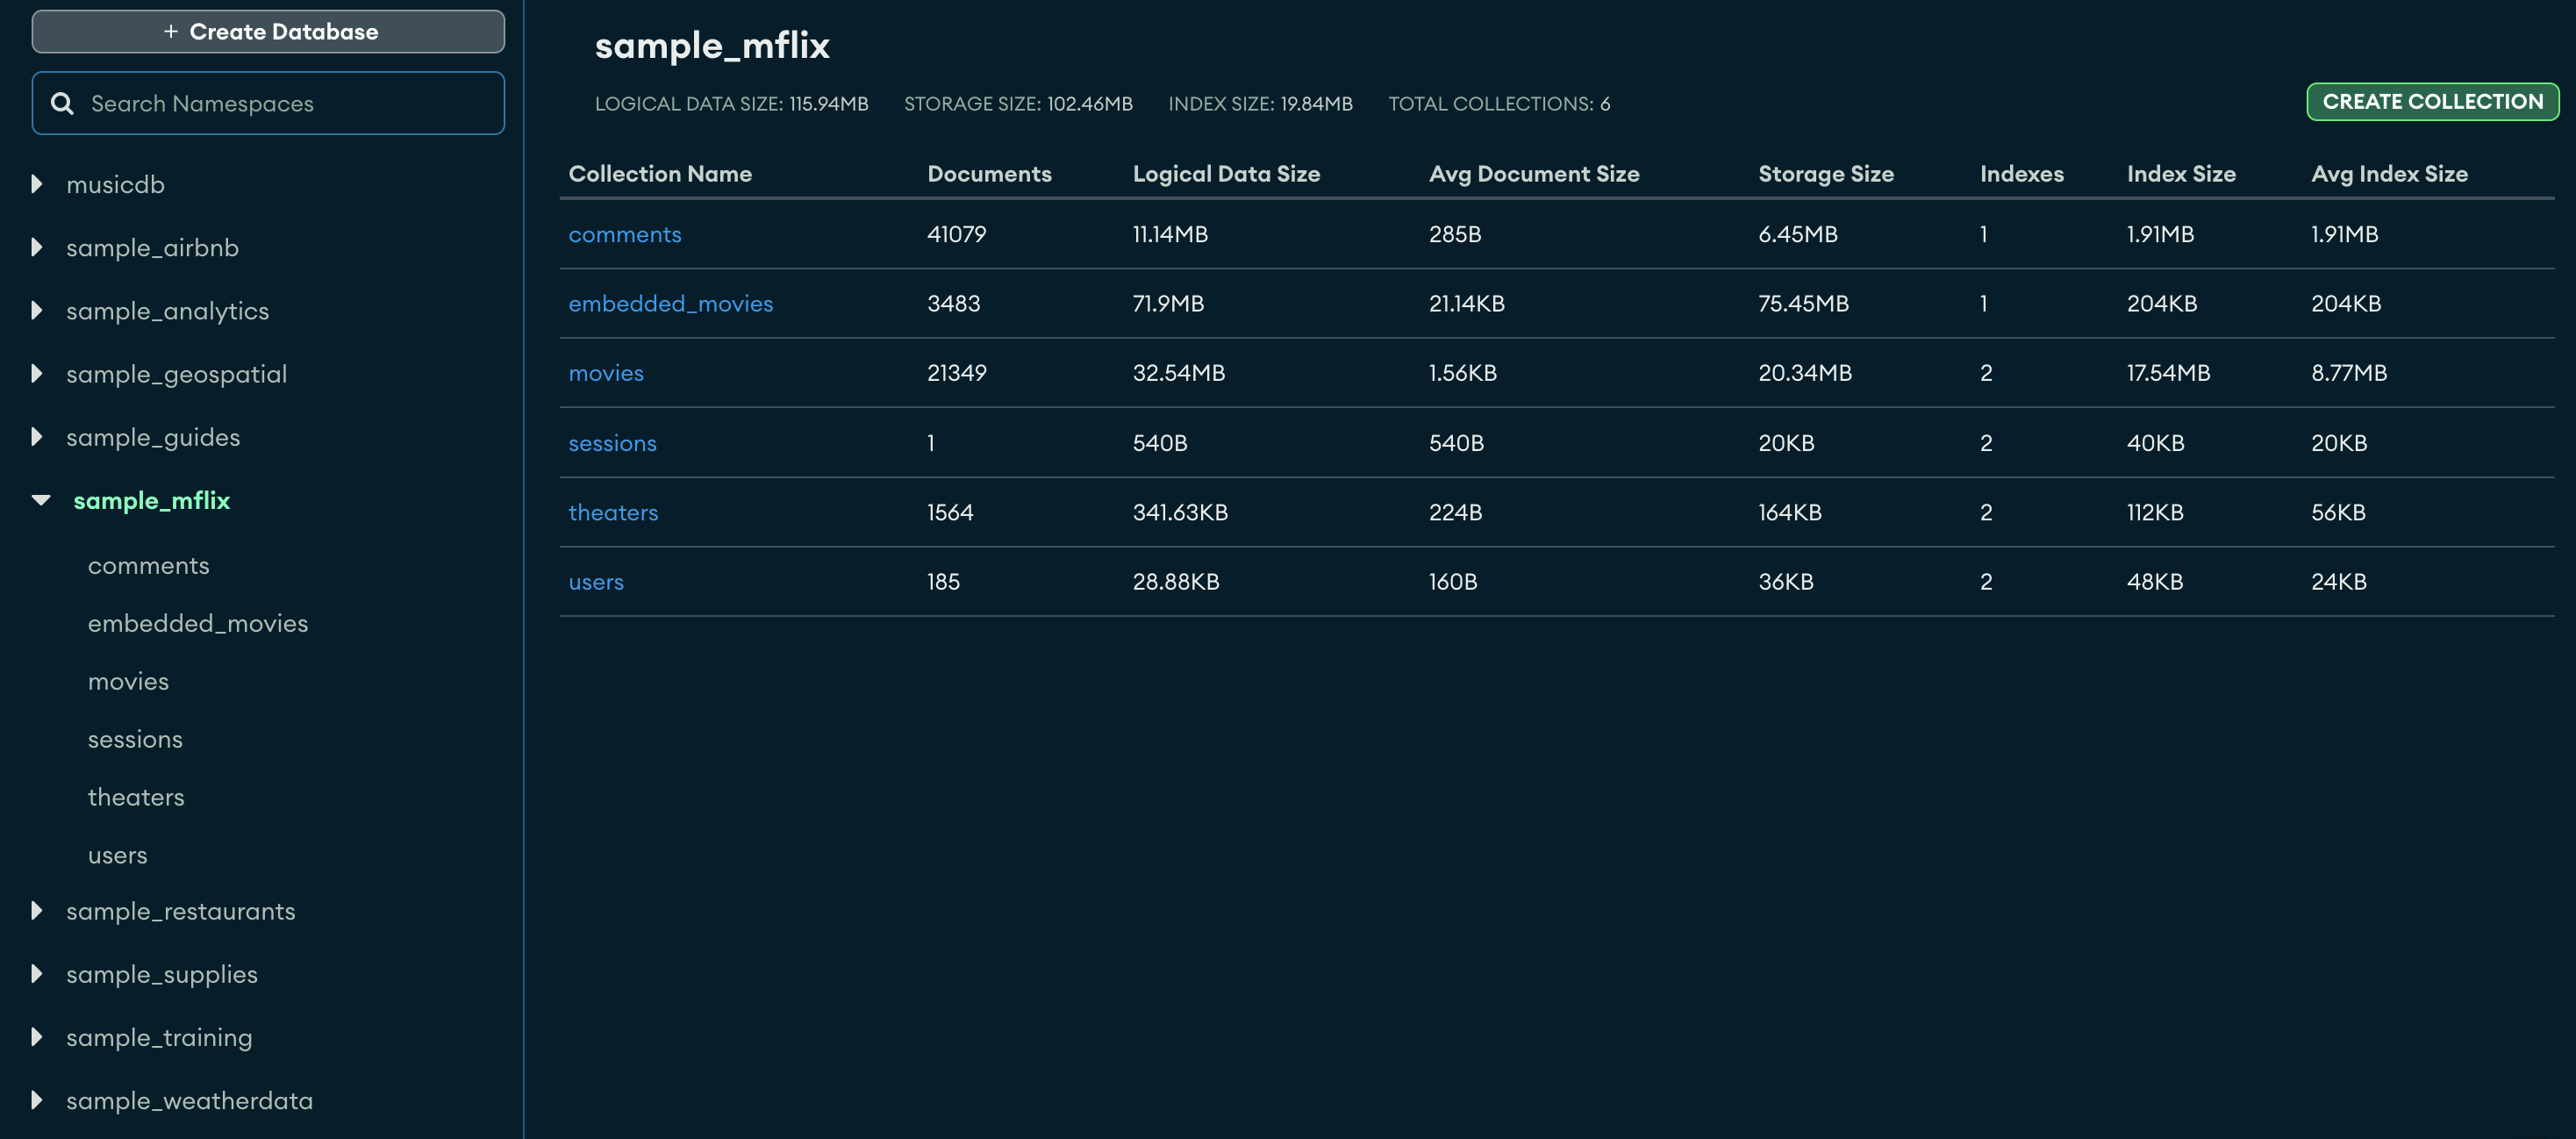Expand the sample_weatherdata database
Image resolution: width=2576 pixels, height=1139 pixels.
pyautogui.click(x=36, y=1100)
